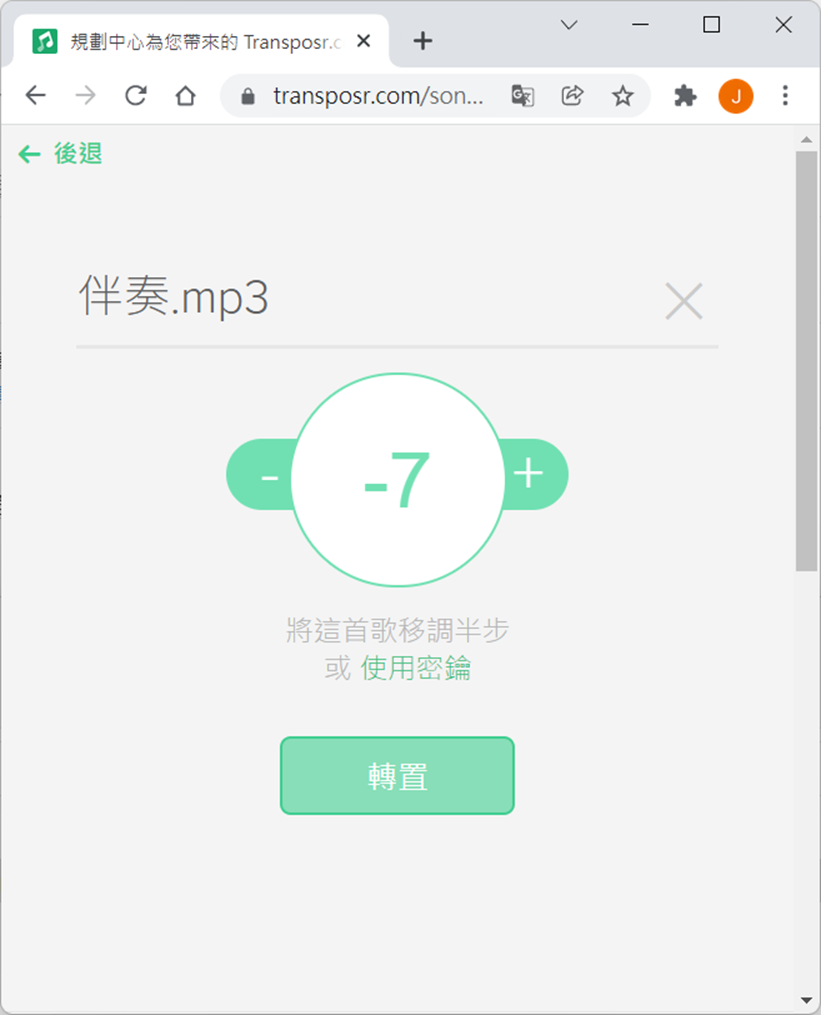Image resolution: width=821 pixels, height=1015 pixels.
Task: Click the browser back arrow
Action: click(x=35, y=96)
